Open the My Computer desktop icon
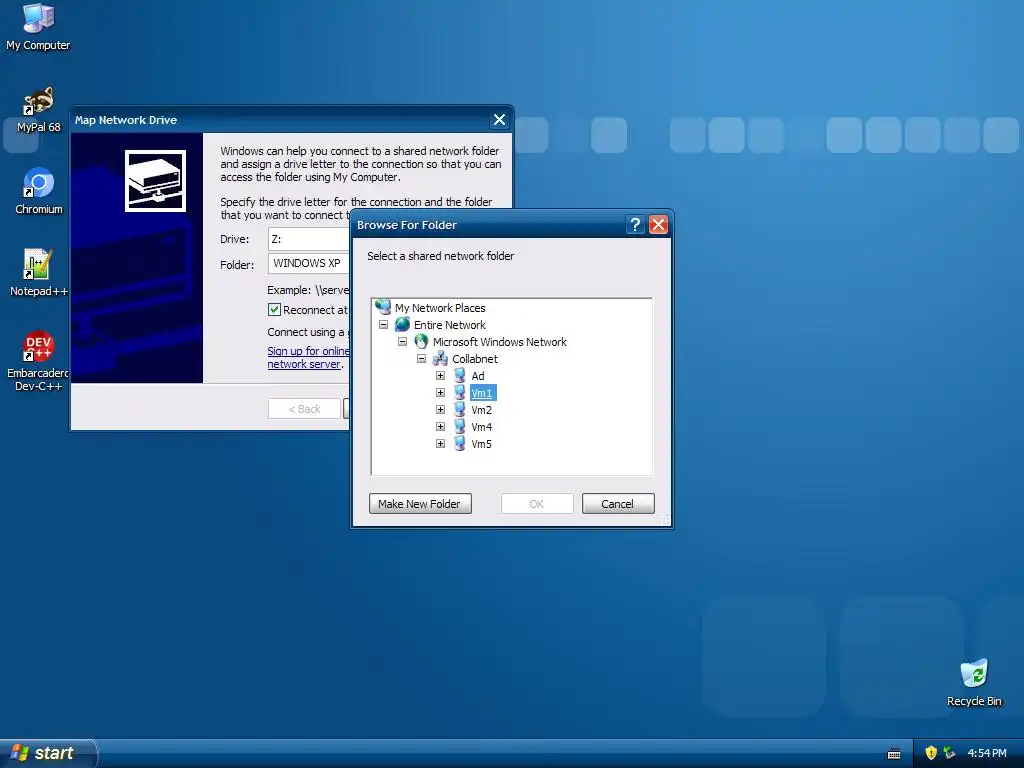 (x=38, y=26)
